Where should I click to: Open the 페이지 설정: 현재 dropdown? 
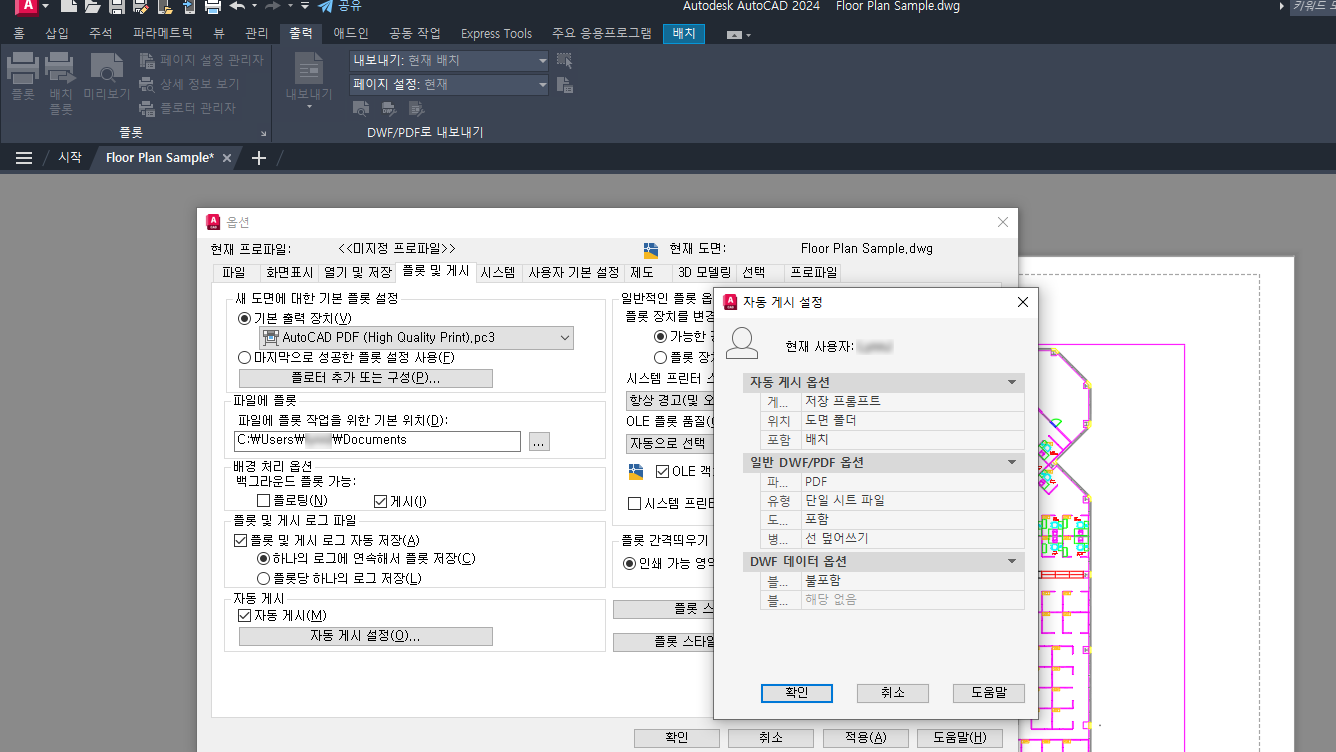tap(449, 85)
